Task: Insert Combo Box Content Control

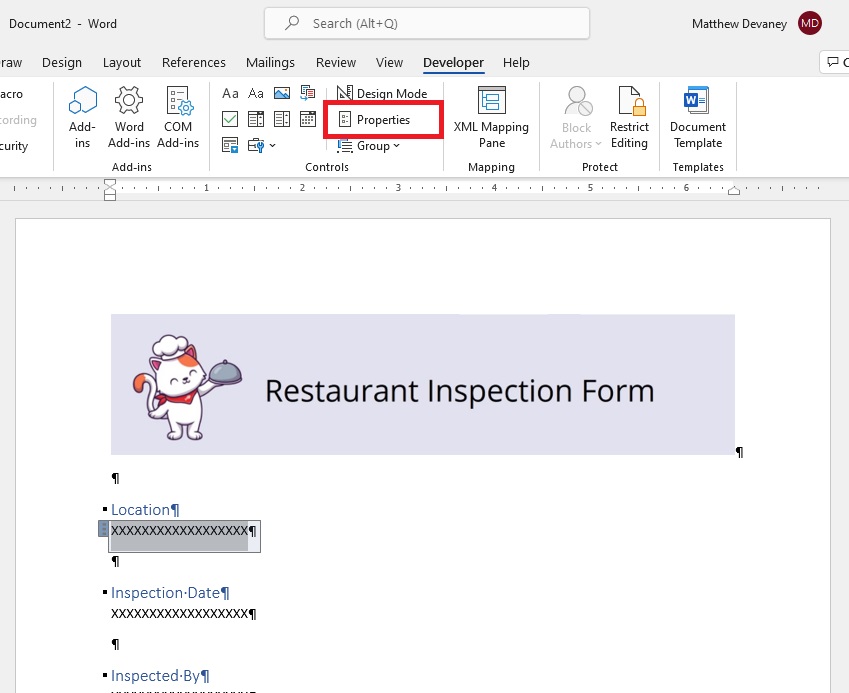Action: tap(256, 119)
